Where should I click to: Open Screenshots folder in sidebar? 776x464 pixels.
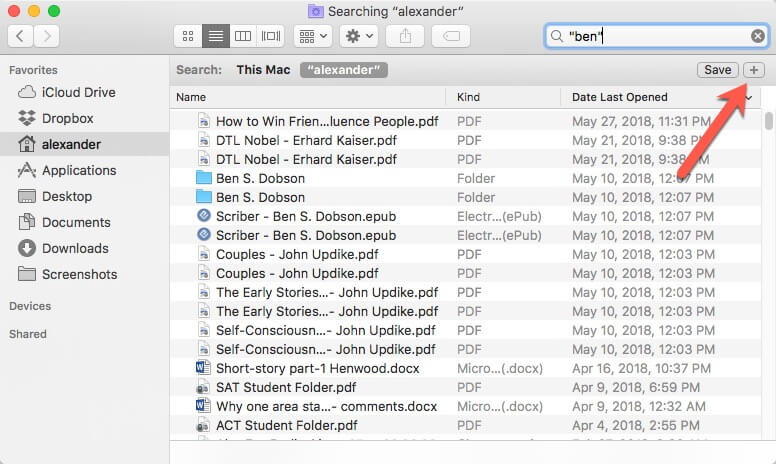[85, 274]
